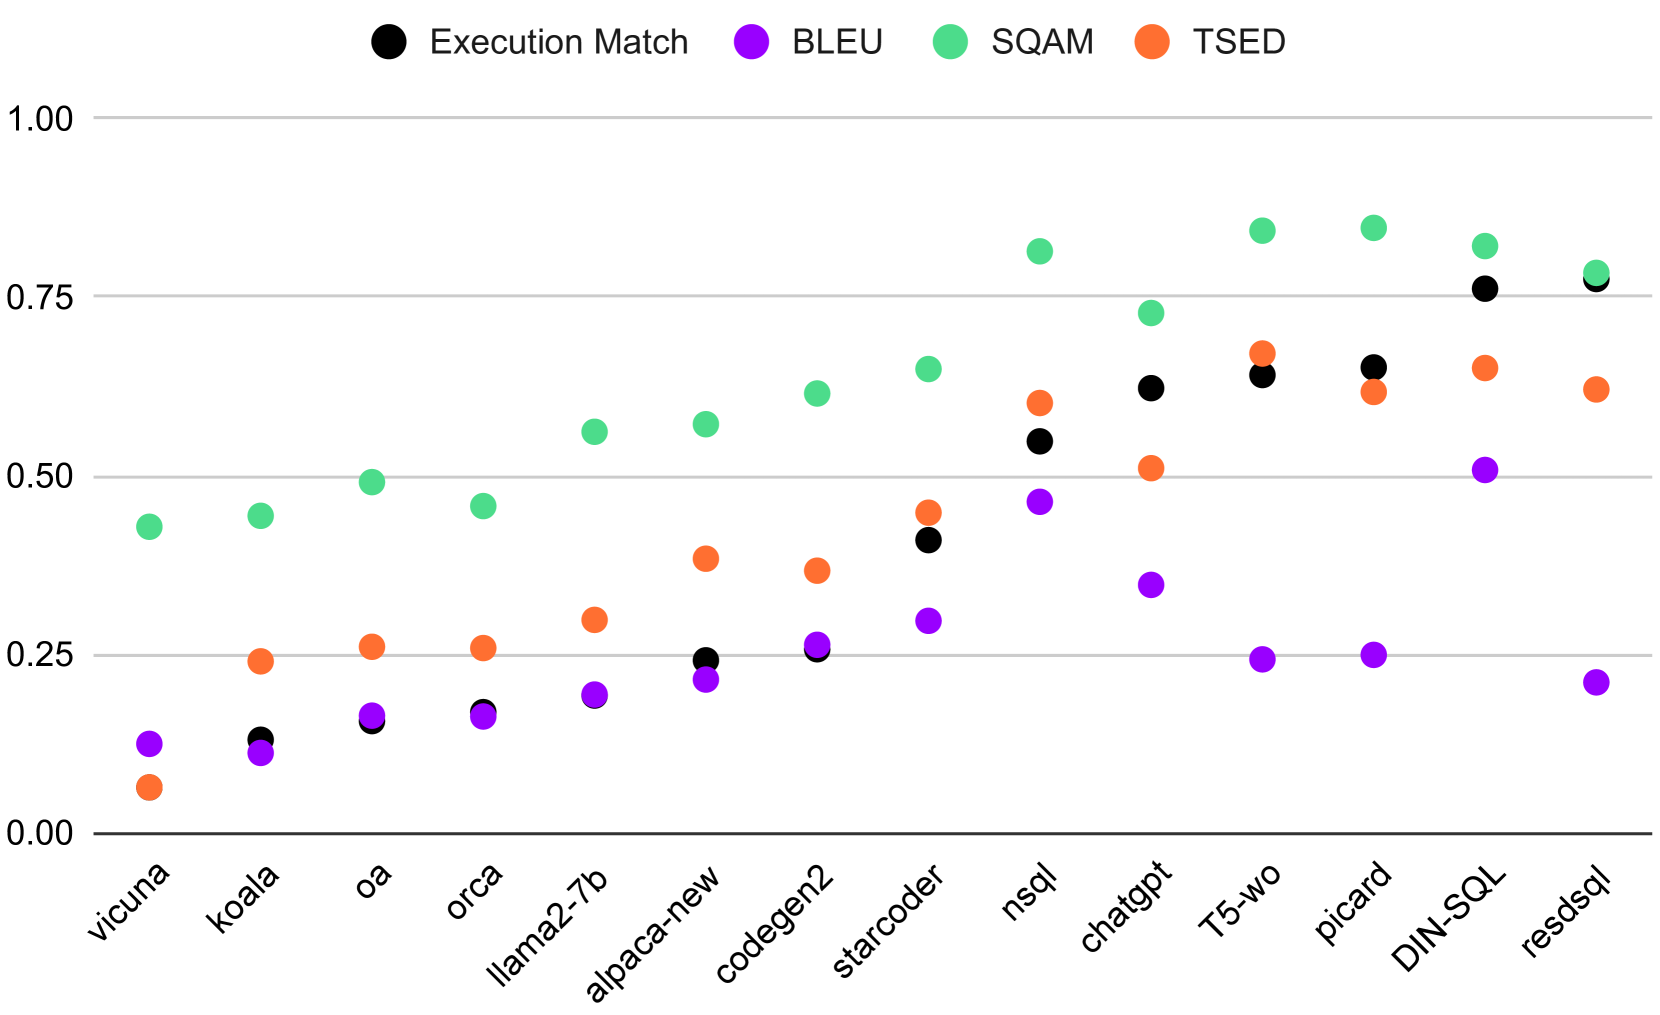Click the green SQAM legend dot

click(950, 42)
